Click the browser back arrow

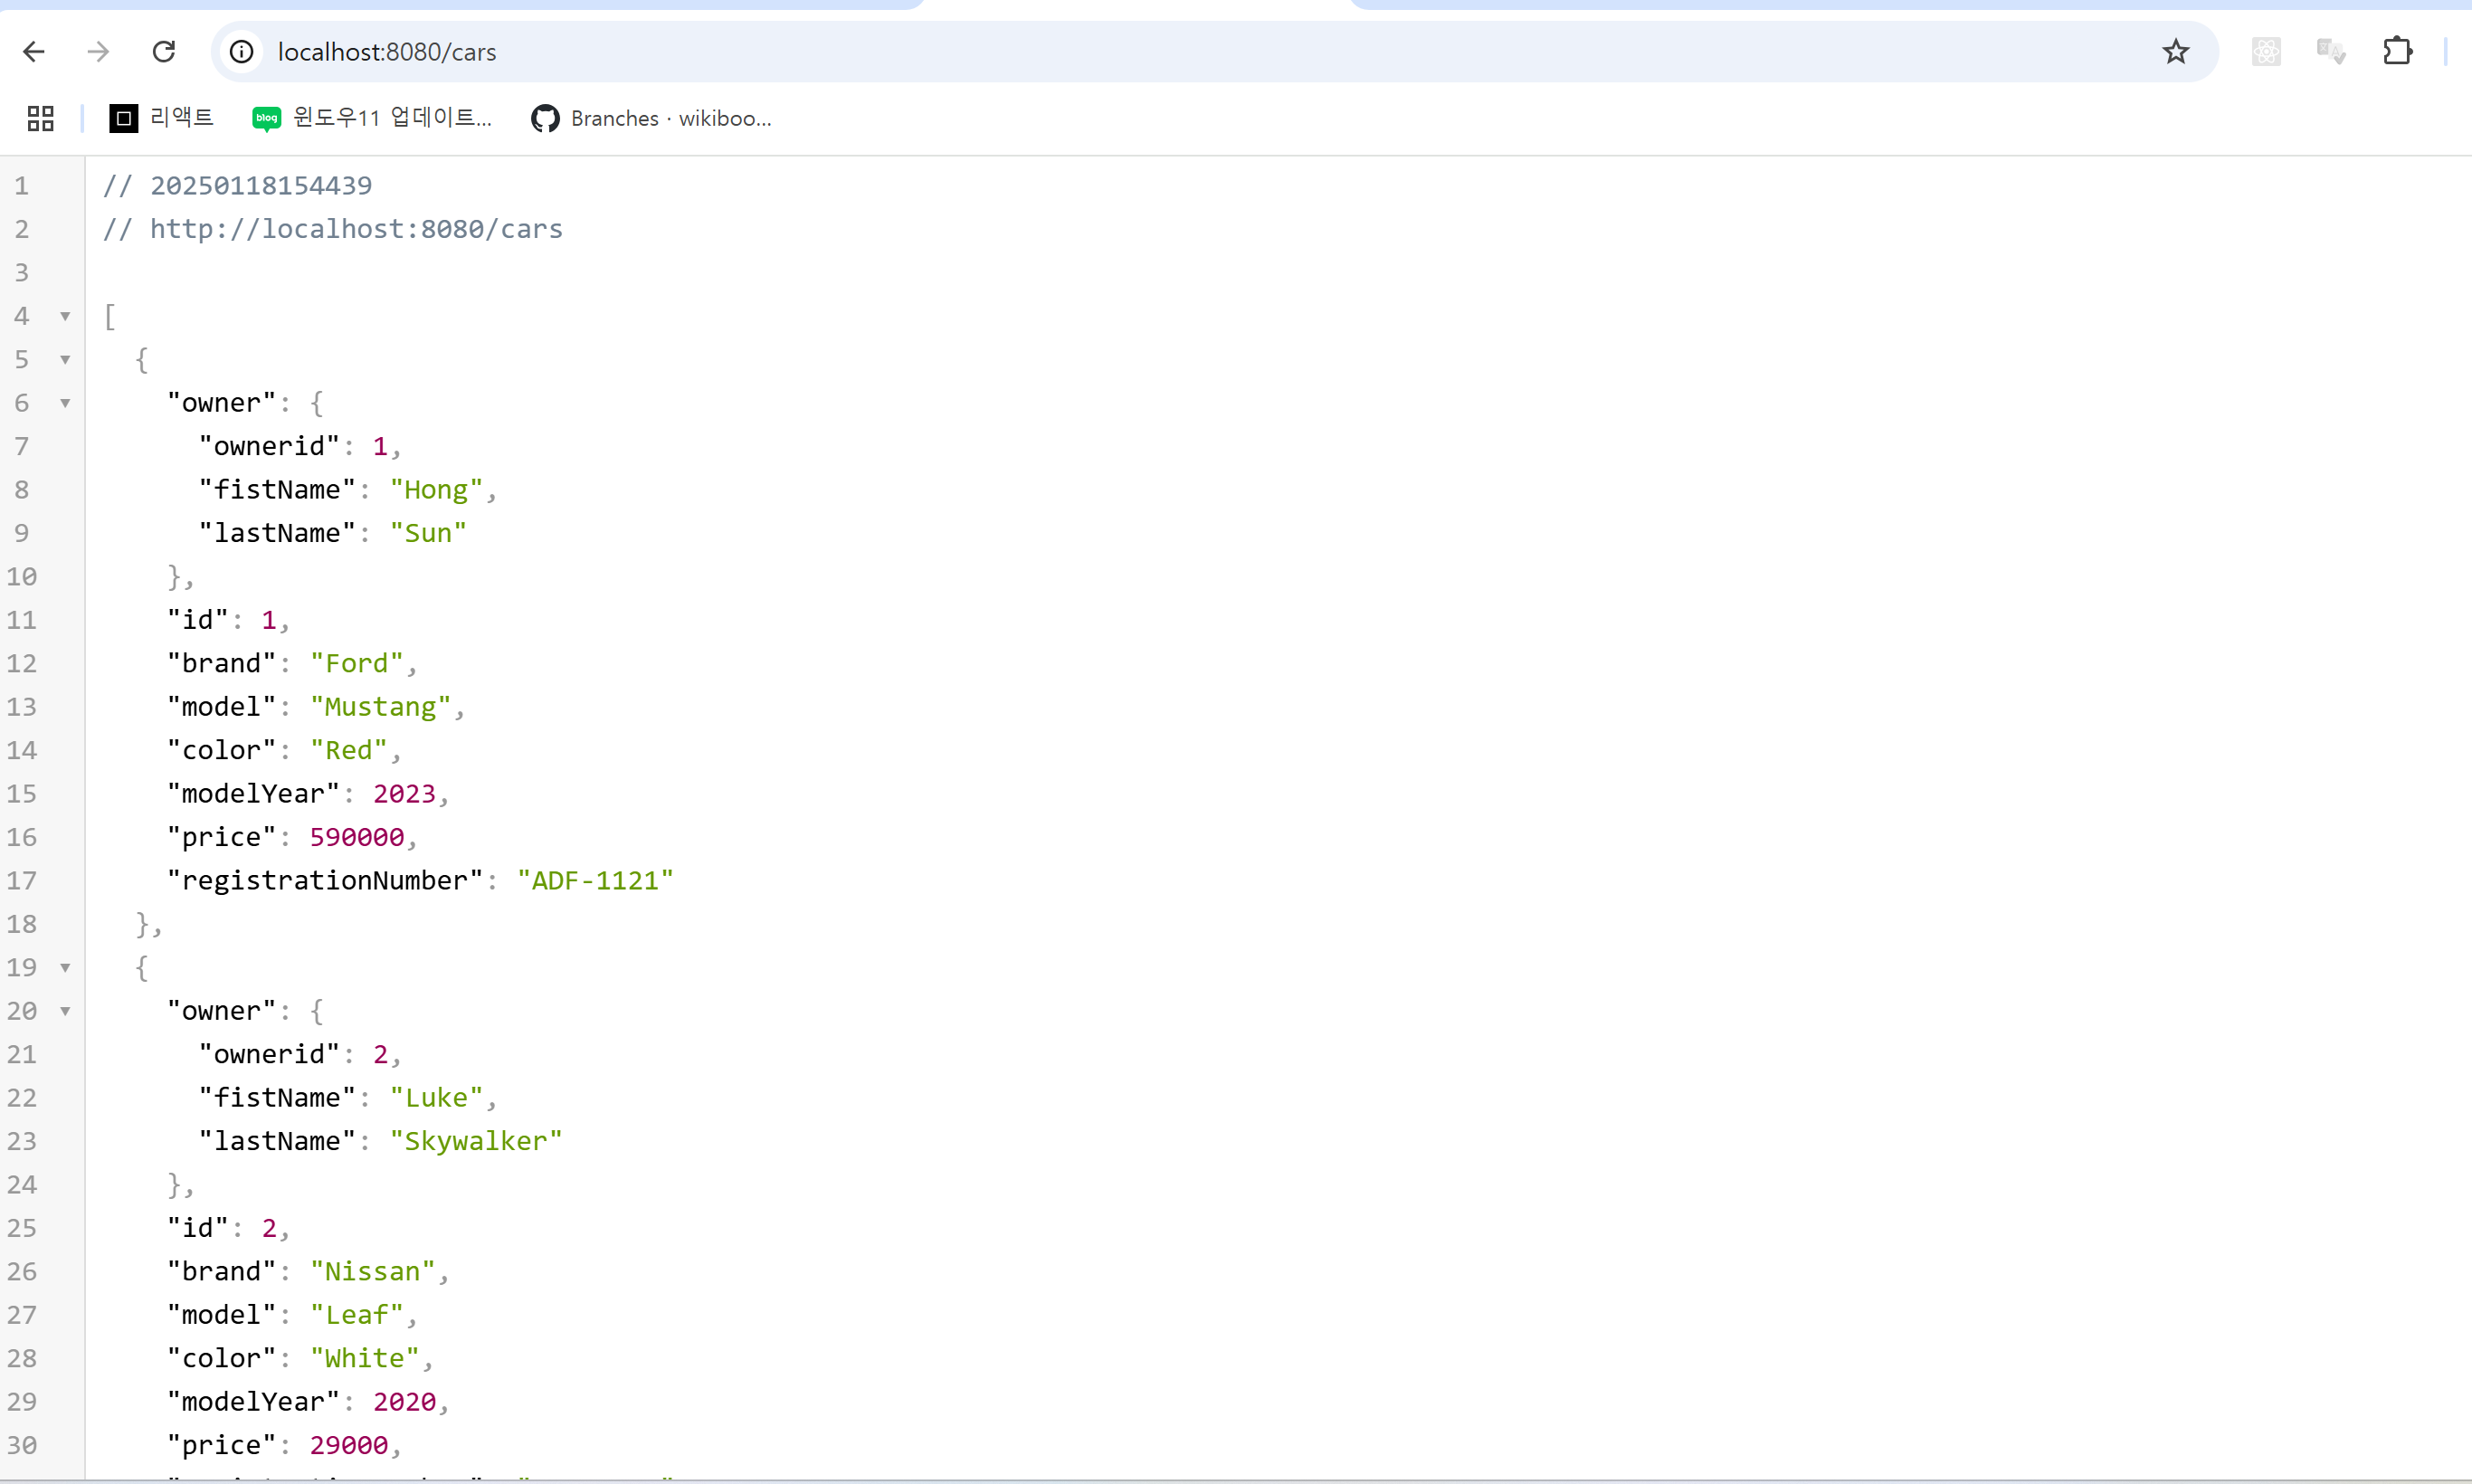click(34, 52)
